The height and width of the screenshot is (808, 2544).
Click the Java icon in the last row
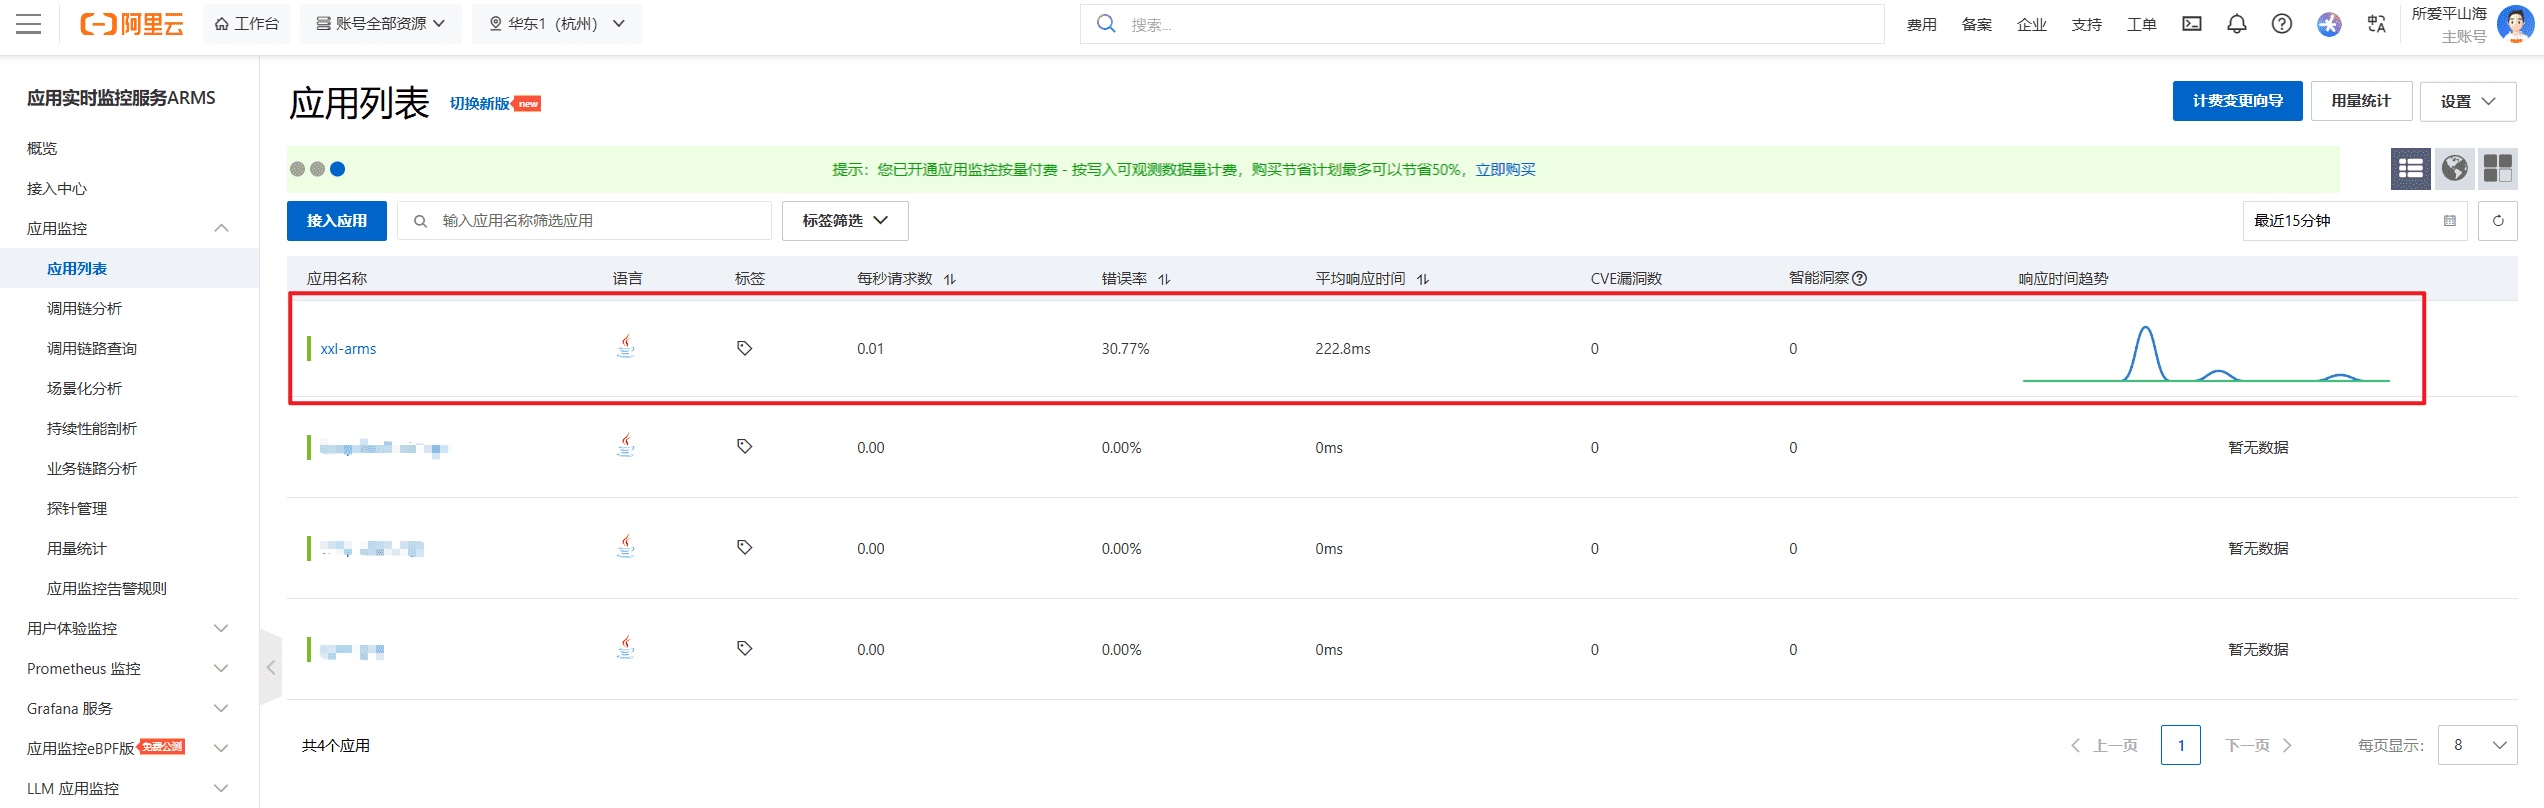pyautogui.click(x=625, y=647)
